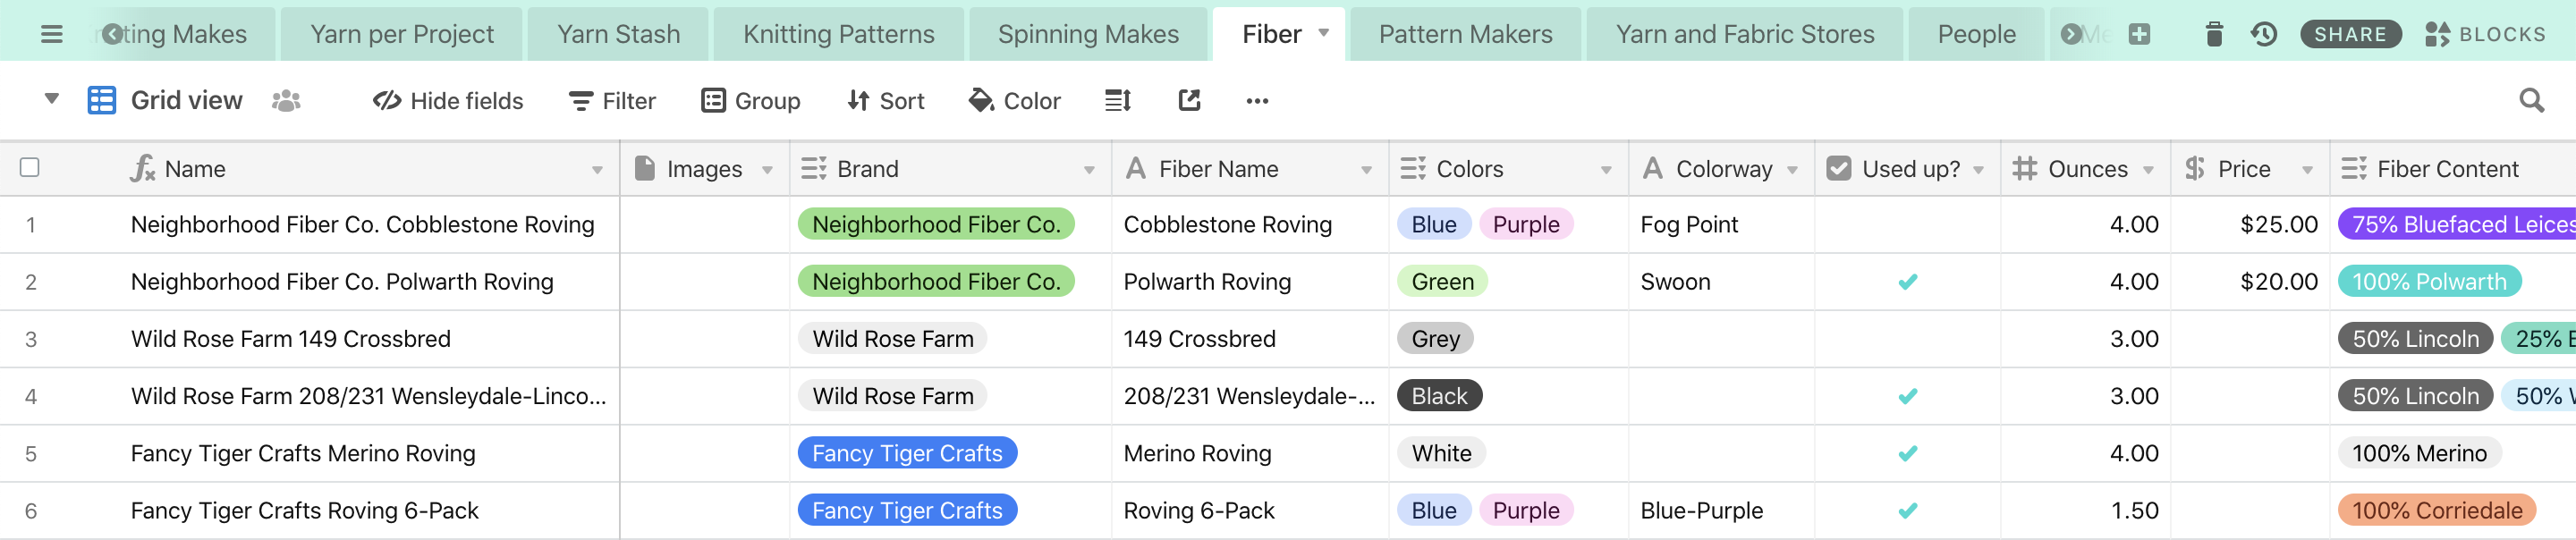Open the Blocks panel
Screen dimensions: 2576x540
2485,34
